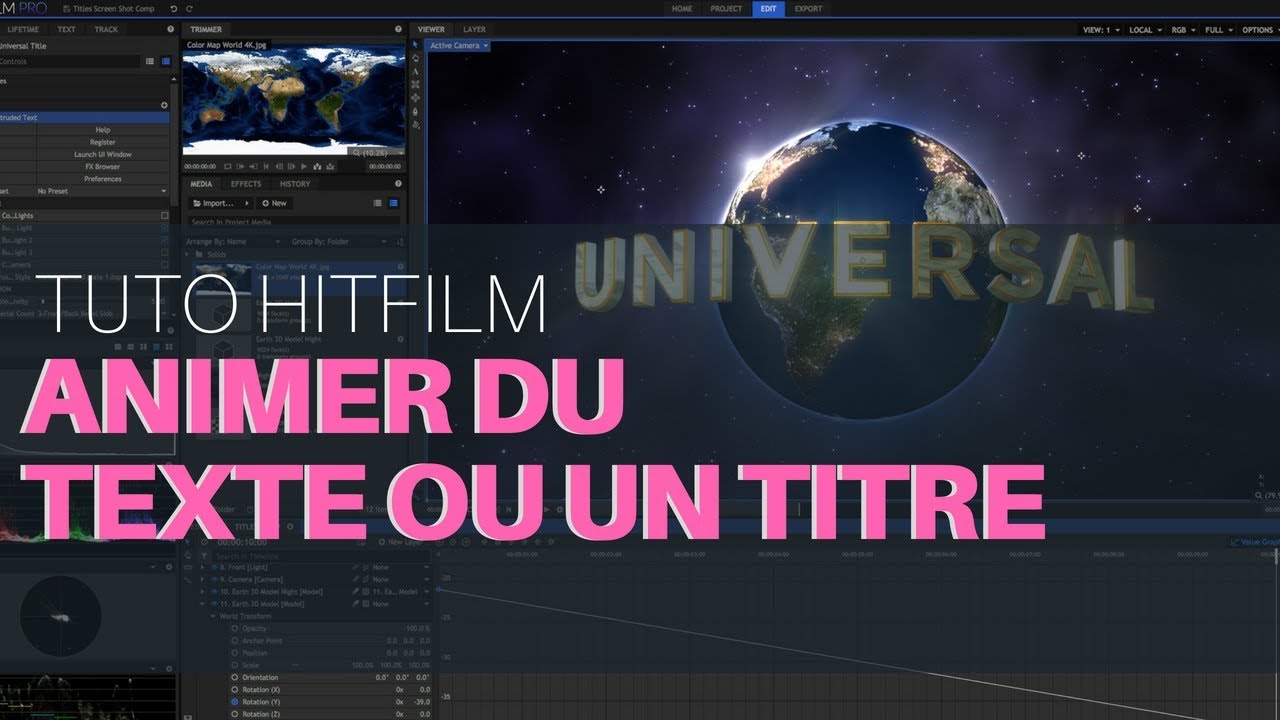Click New button in Media panel
This screenshot has height=720, width=1280.
[273, 203]
